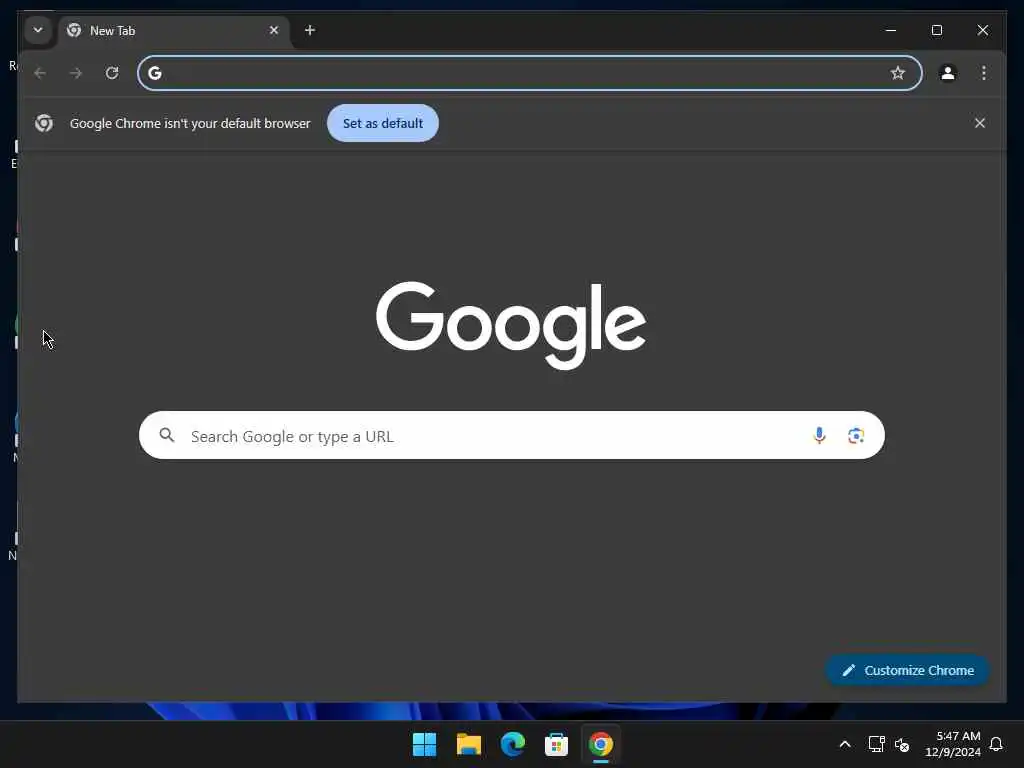This screenshot has width=1024, height=768.
Task: Minimize the Chrome window
Action: (x=890, y=30)
